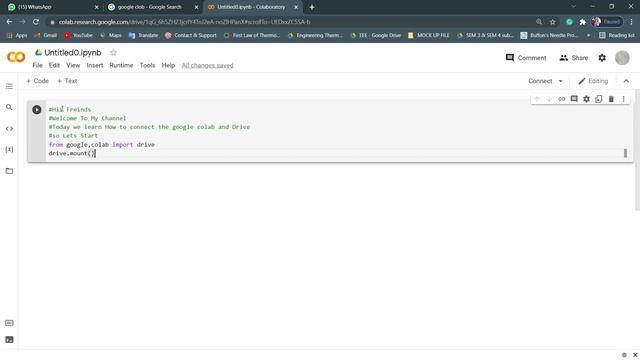Copy link to cell
Image resolution: width=640 pixels, height=360 pixels.
point(562,99)
